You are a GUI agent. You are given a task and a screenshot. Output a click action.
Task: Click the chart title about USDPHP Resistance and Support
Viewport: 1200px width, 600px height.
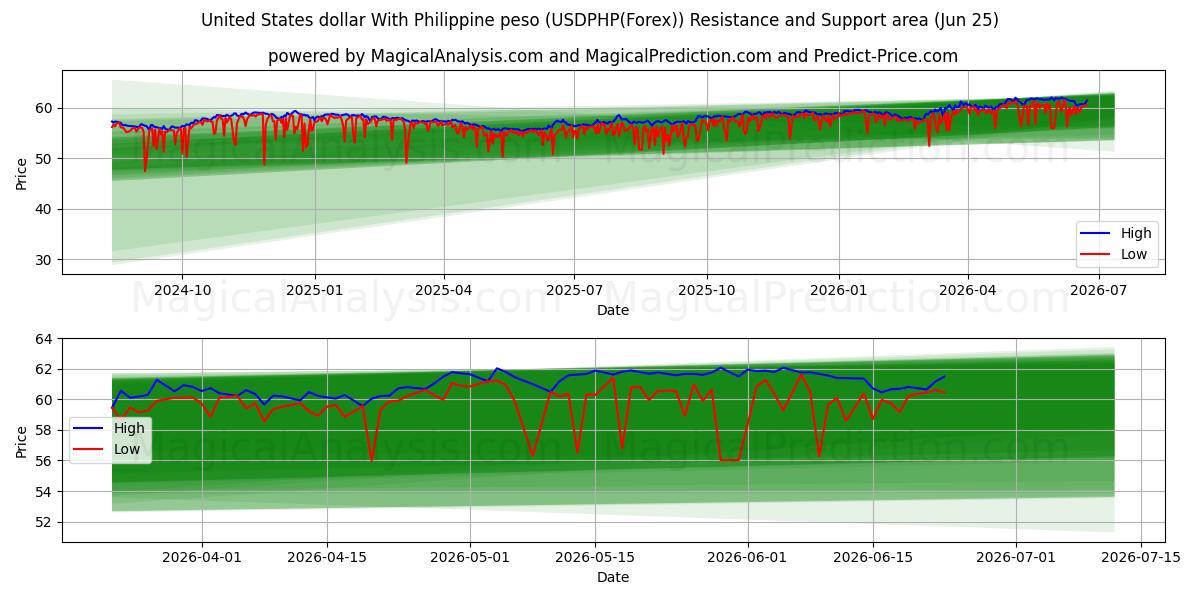coord(600,20)
